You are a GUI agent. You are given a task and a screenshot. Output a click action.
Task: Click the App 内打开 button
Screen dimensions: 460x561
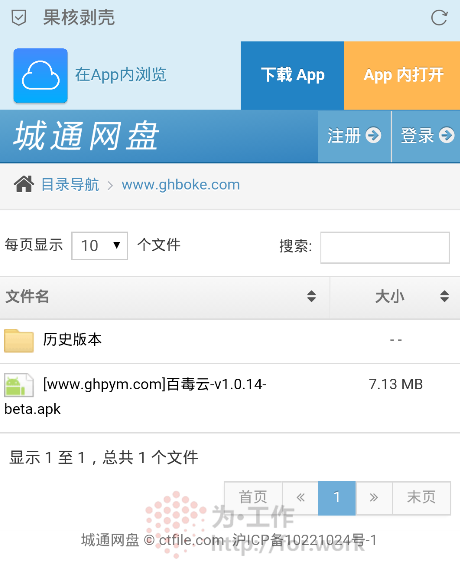coord(402,75)
